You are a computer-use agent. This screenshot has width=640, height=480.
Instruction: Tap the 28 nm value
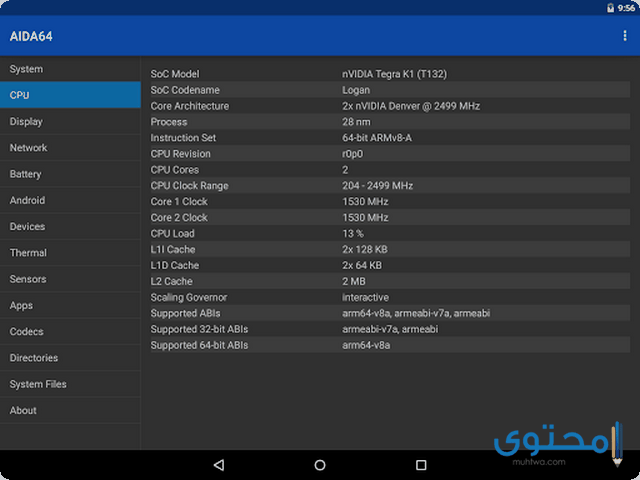coord(356,122)
